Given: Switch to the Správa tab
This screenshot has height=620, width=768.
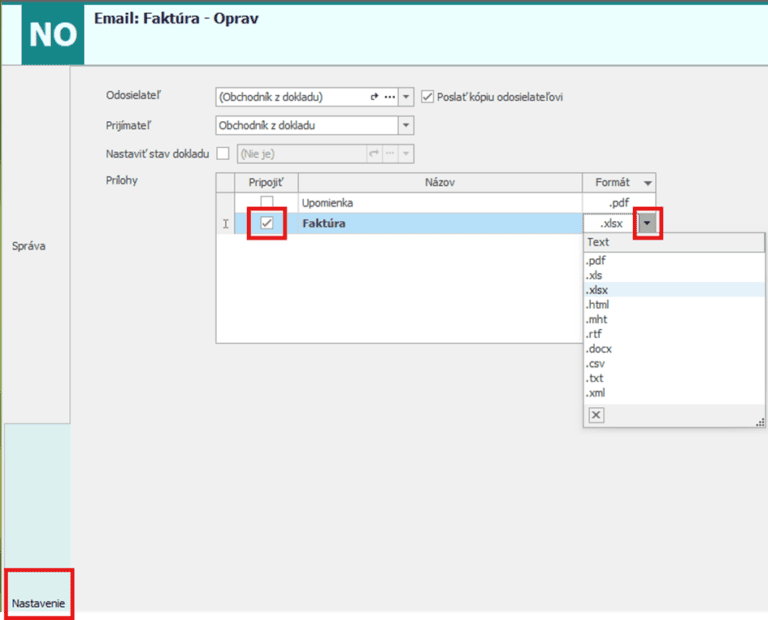Looking at the screenshot, I should 30,245.
